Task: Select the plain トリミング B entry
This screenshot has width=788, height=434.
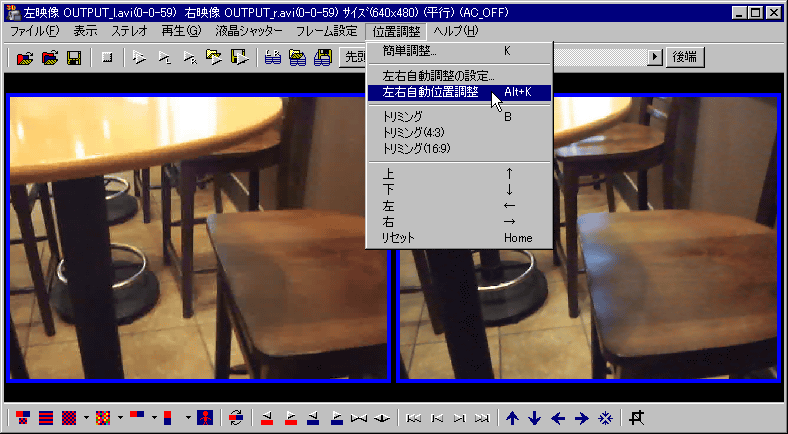Action: [459, 117]
